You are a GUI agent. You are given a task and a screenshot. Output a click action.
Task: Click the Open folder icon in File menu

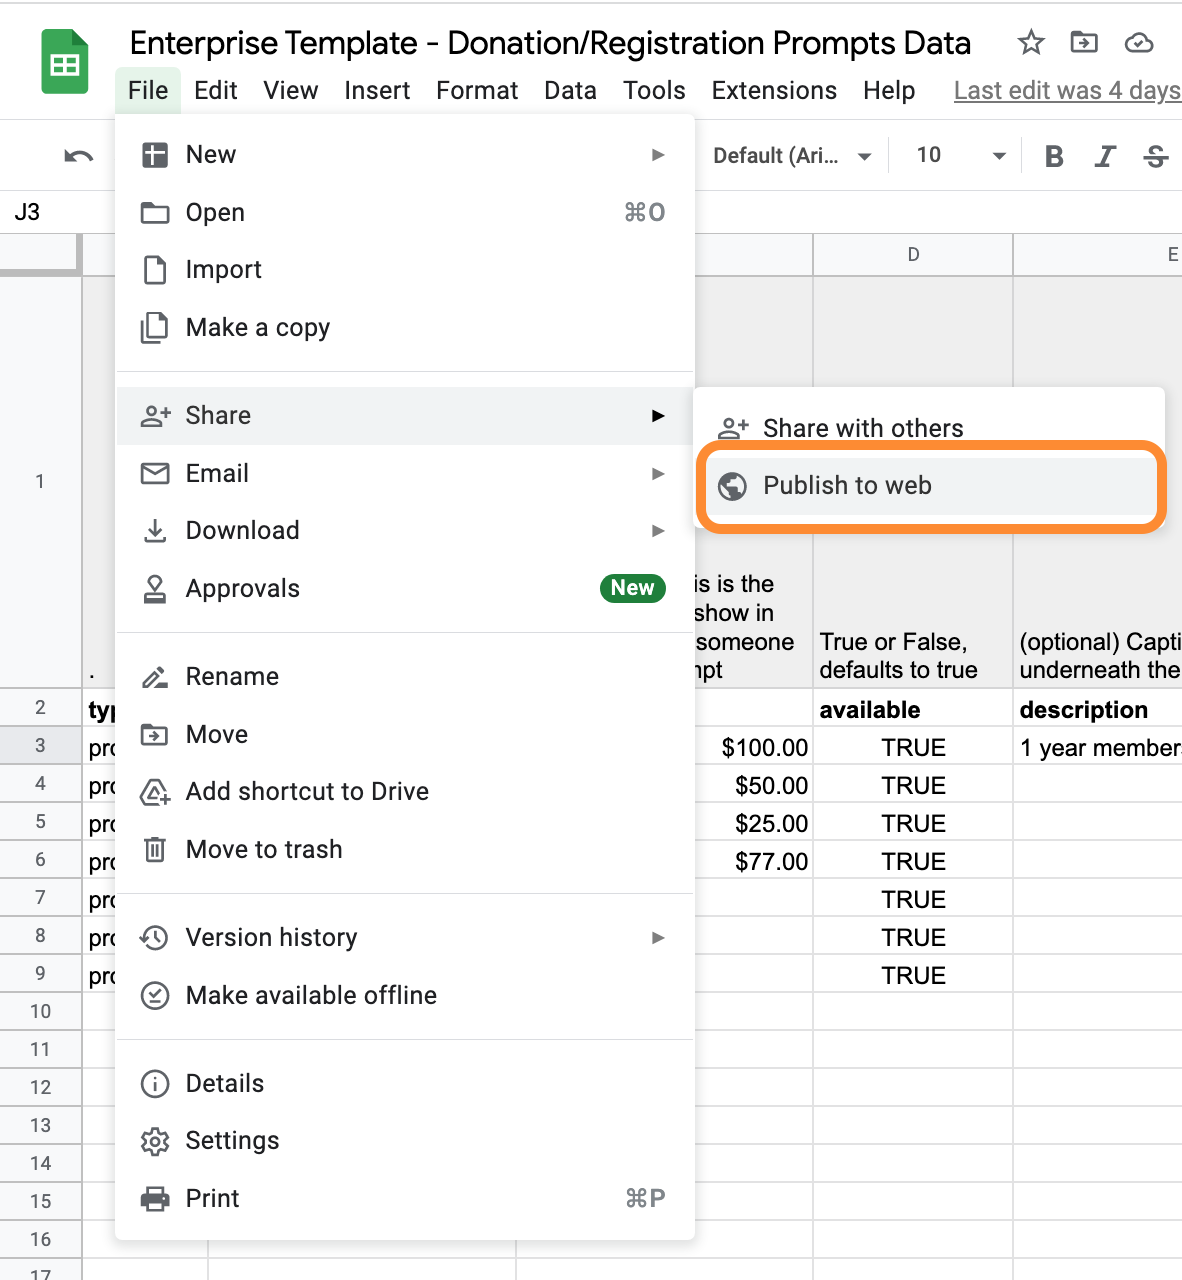coord(155,213)
